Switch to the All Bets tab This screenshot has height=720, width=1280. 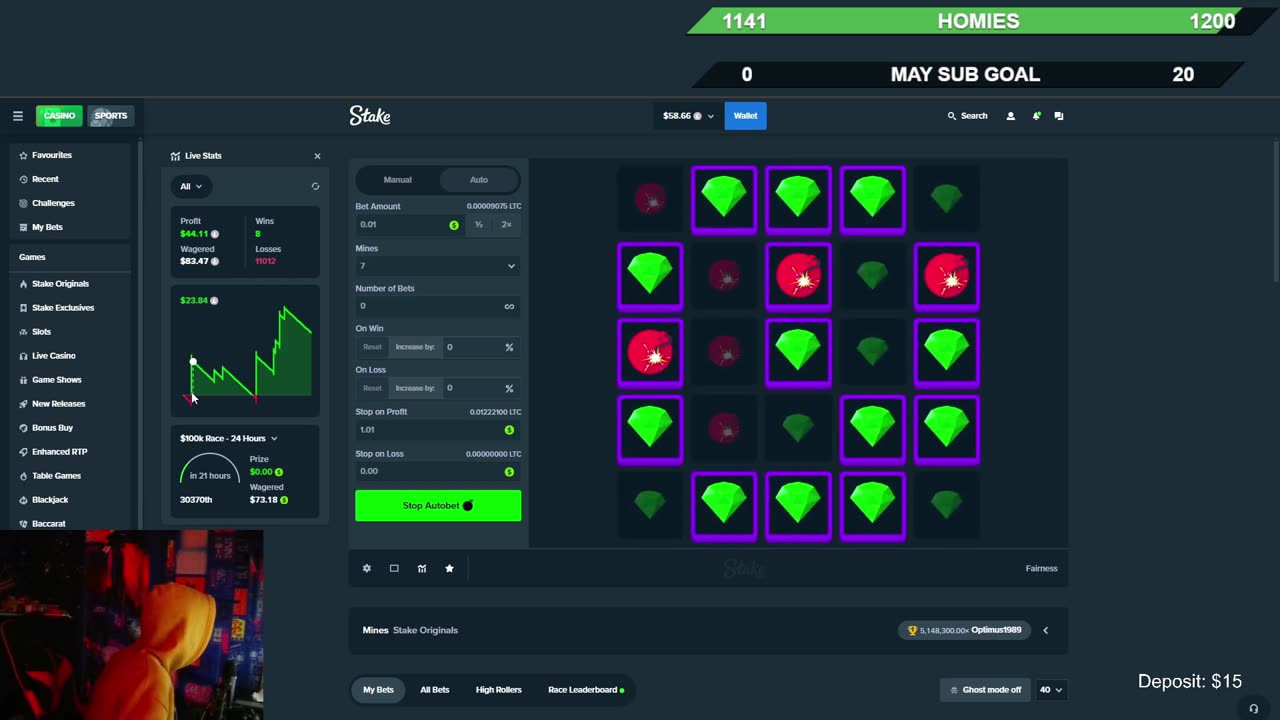coord(434,690)
